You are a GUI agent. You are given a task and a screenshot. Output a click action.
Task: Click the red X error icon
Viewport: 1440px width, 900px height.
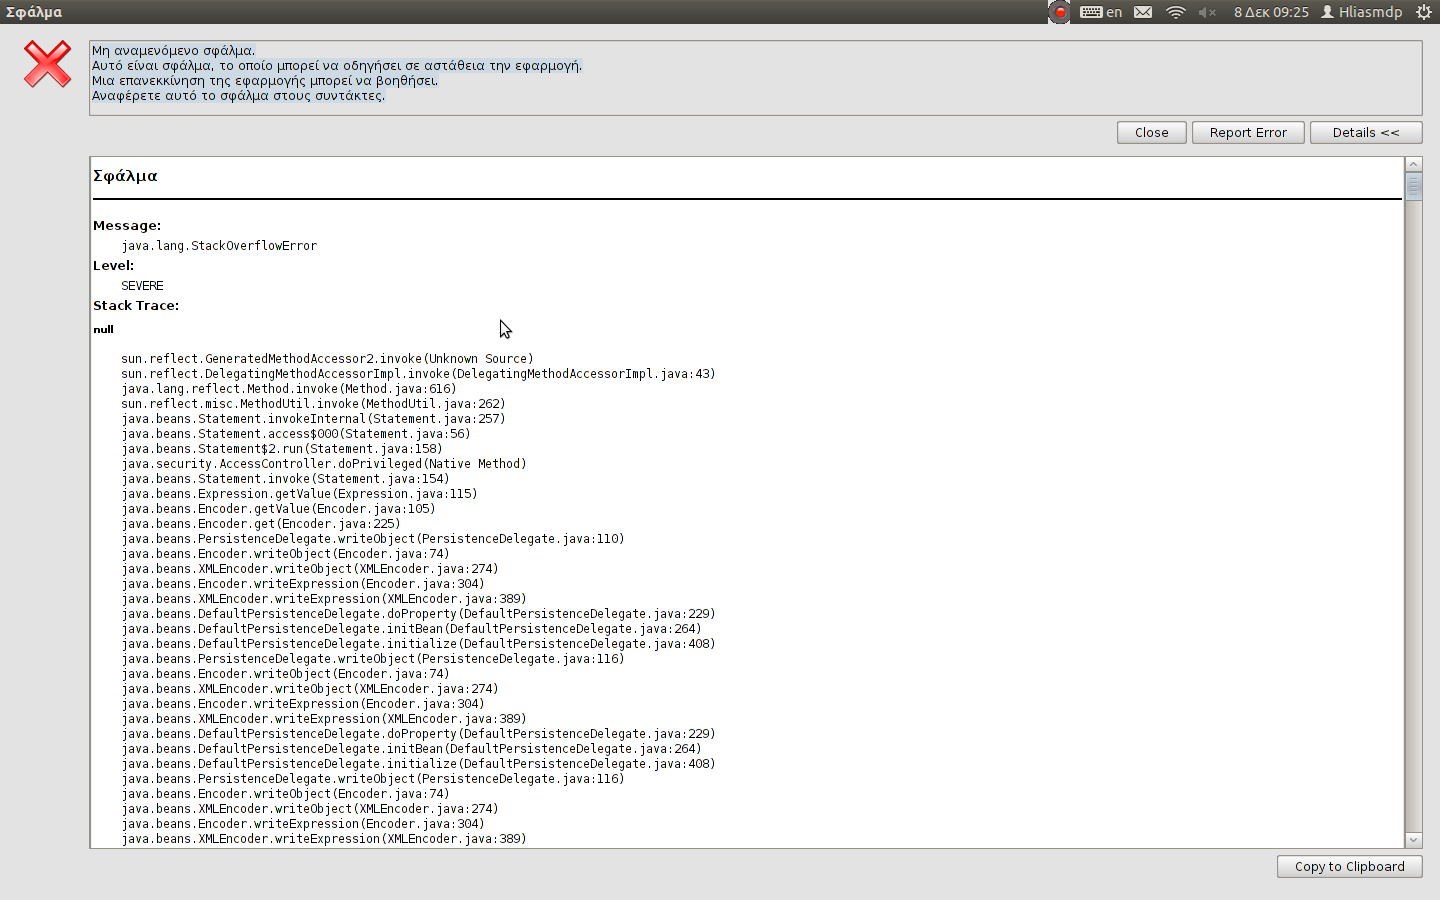click(47, 64)
